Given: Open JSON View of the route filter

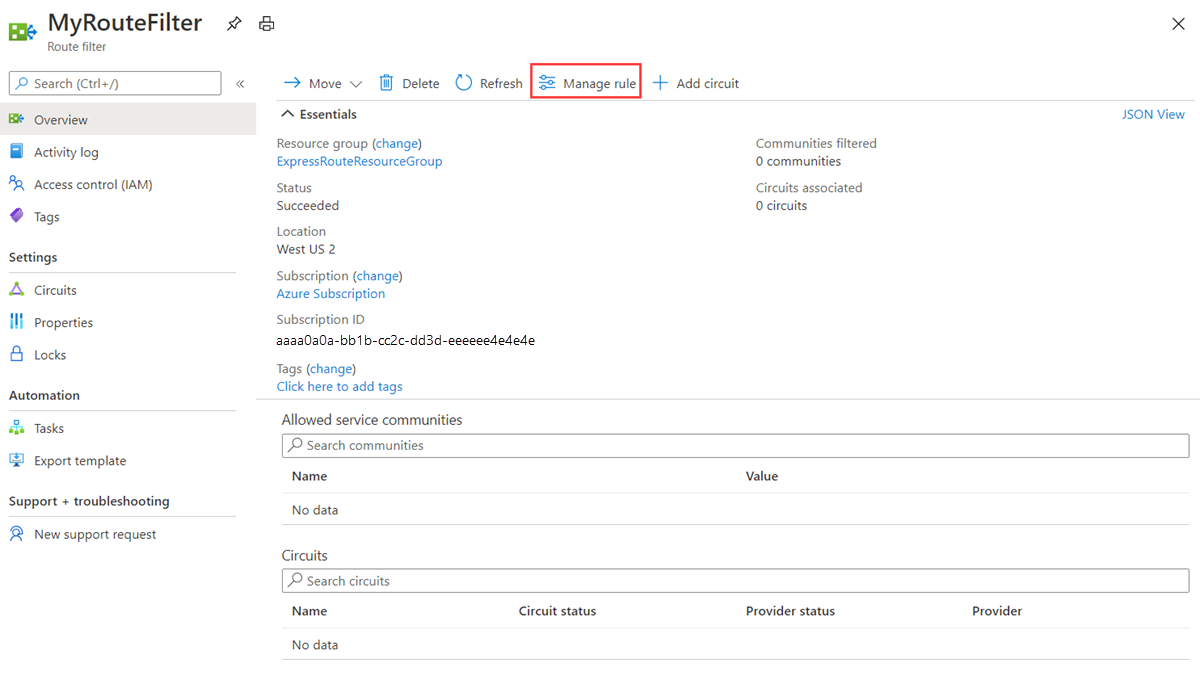Looking at the screenshot, I should 1152,114.
